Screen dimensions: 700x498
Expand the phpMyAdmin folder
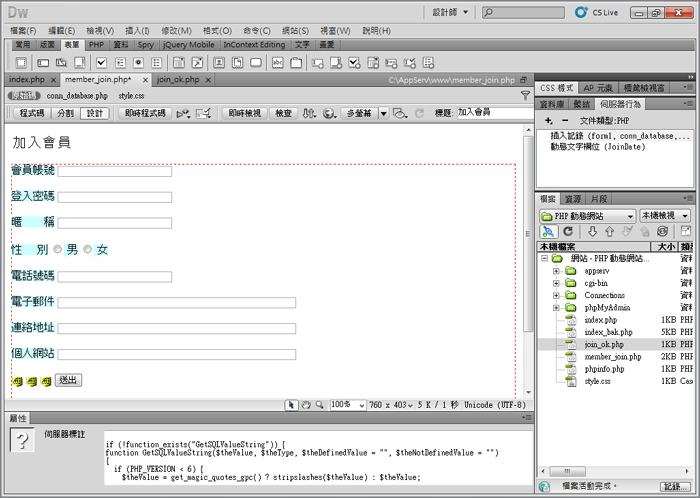[556, 307]
